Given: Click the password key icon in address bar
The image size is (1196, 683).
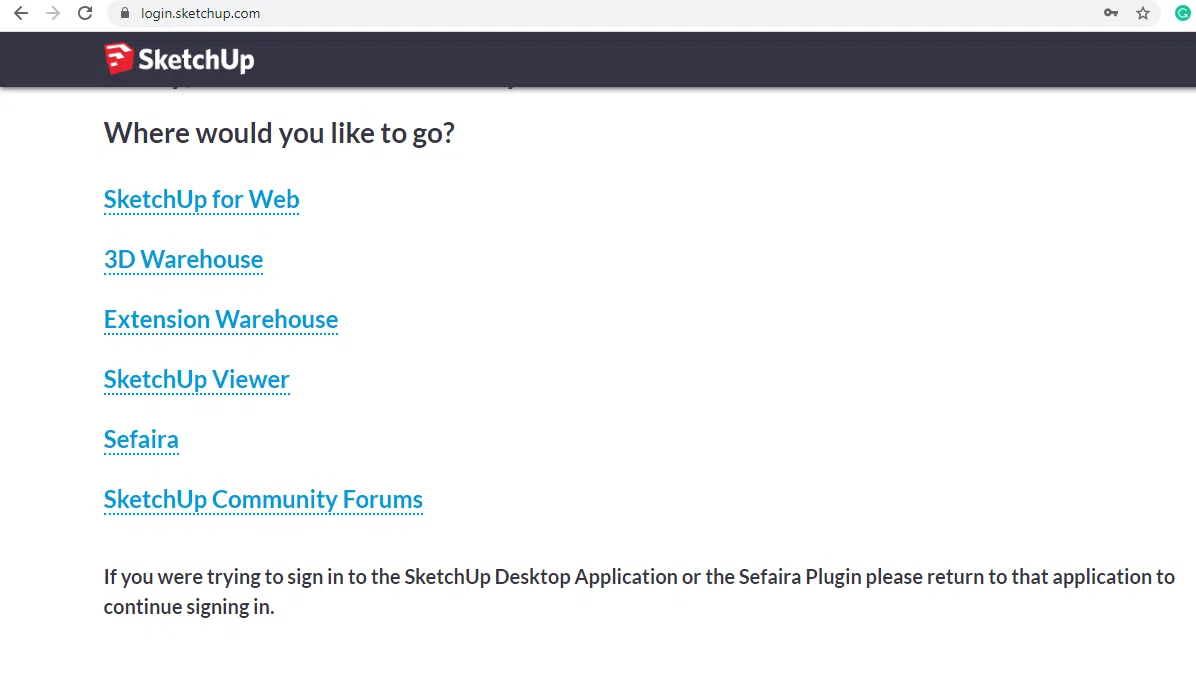Looking at the screenshot, I should click(1111, 13).
